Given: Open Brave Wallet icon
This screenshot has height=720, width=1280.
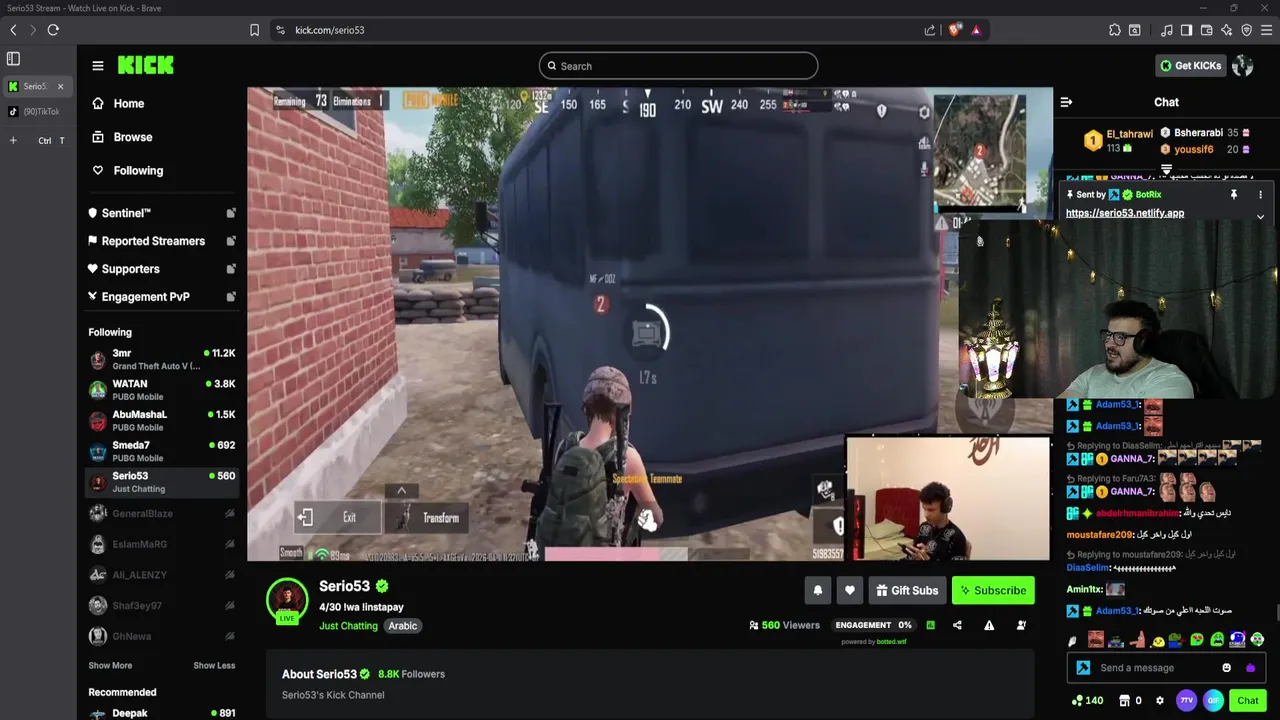Looking at the screenshot, I should 1207,30.
